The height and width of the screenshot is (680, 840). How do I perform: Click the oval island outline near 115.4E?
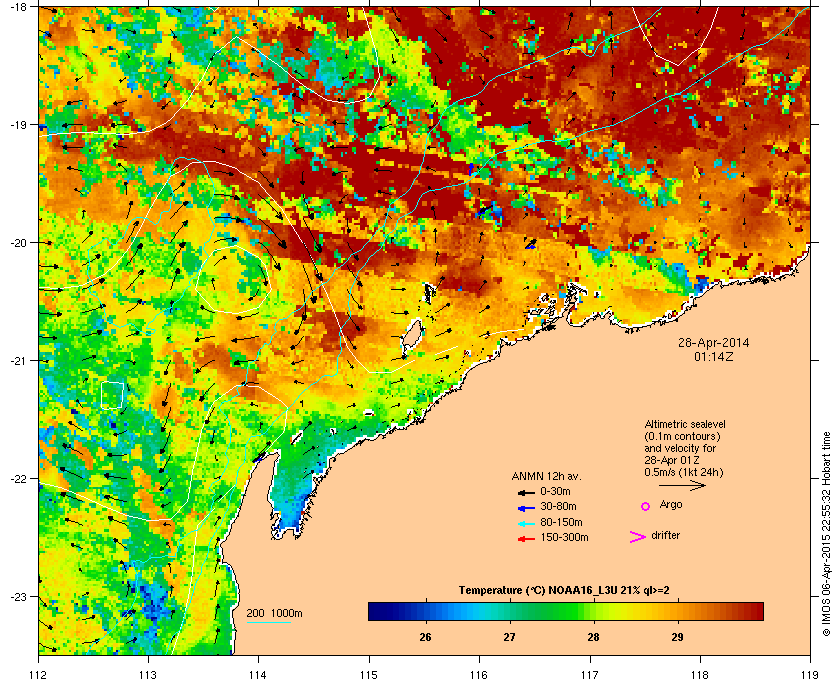(x=411, y=334)
